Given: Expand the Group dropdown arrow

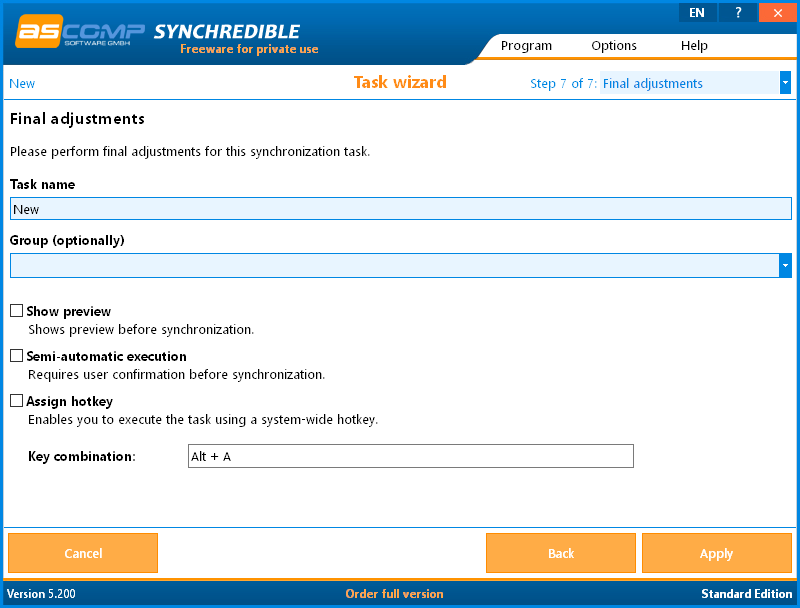Looking at the screenshot, I should 785,265.
